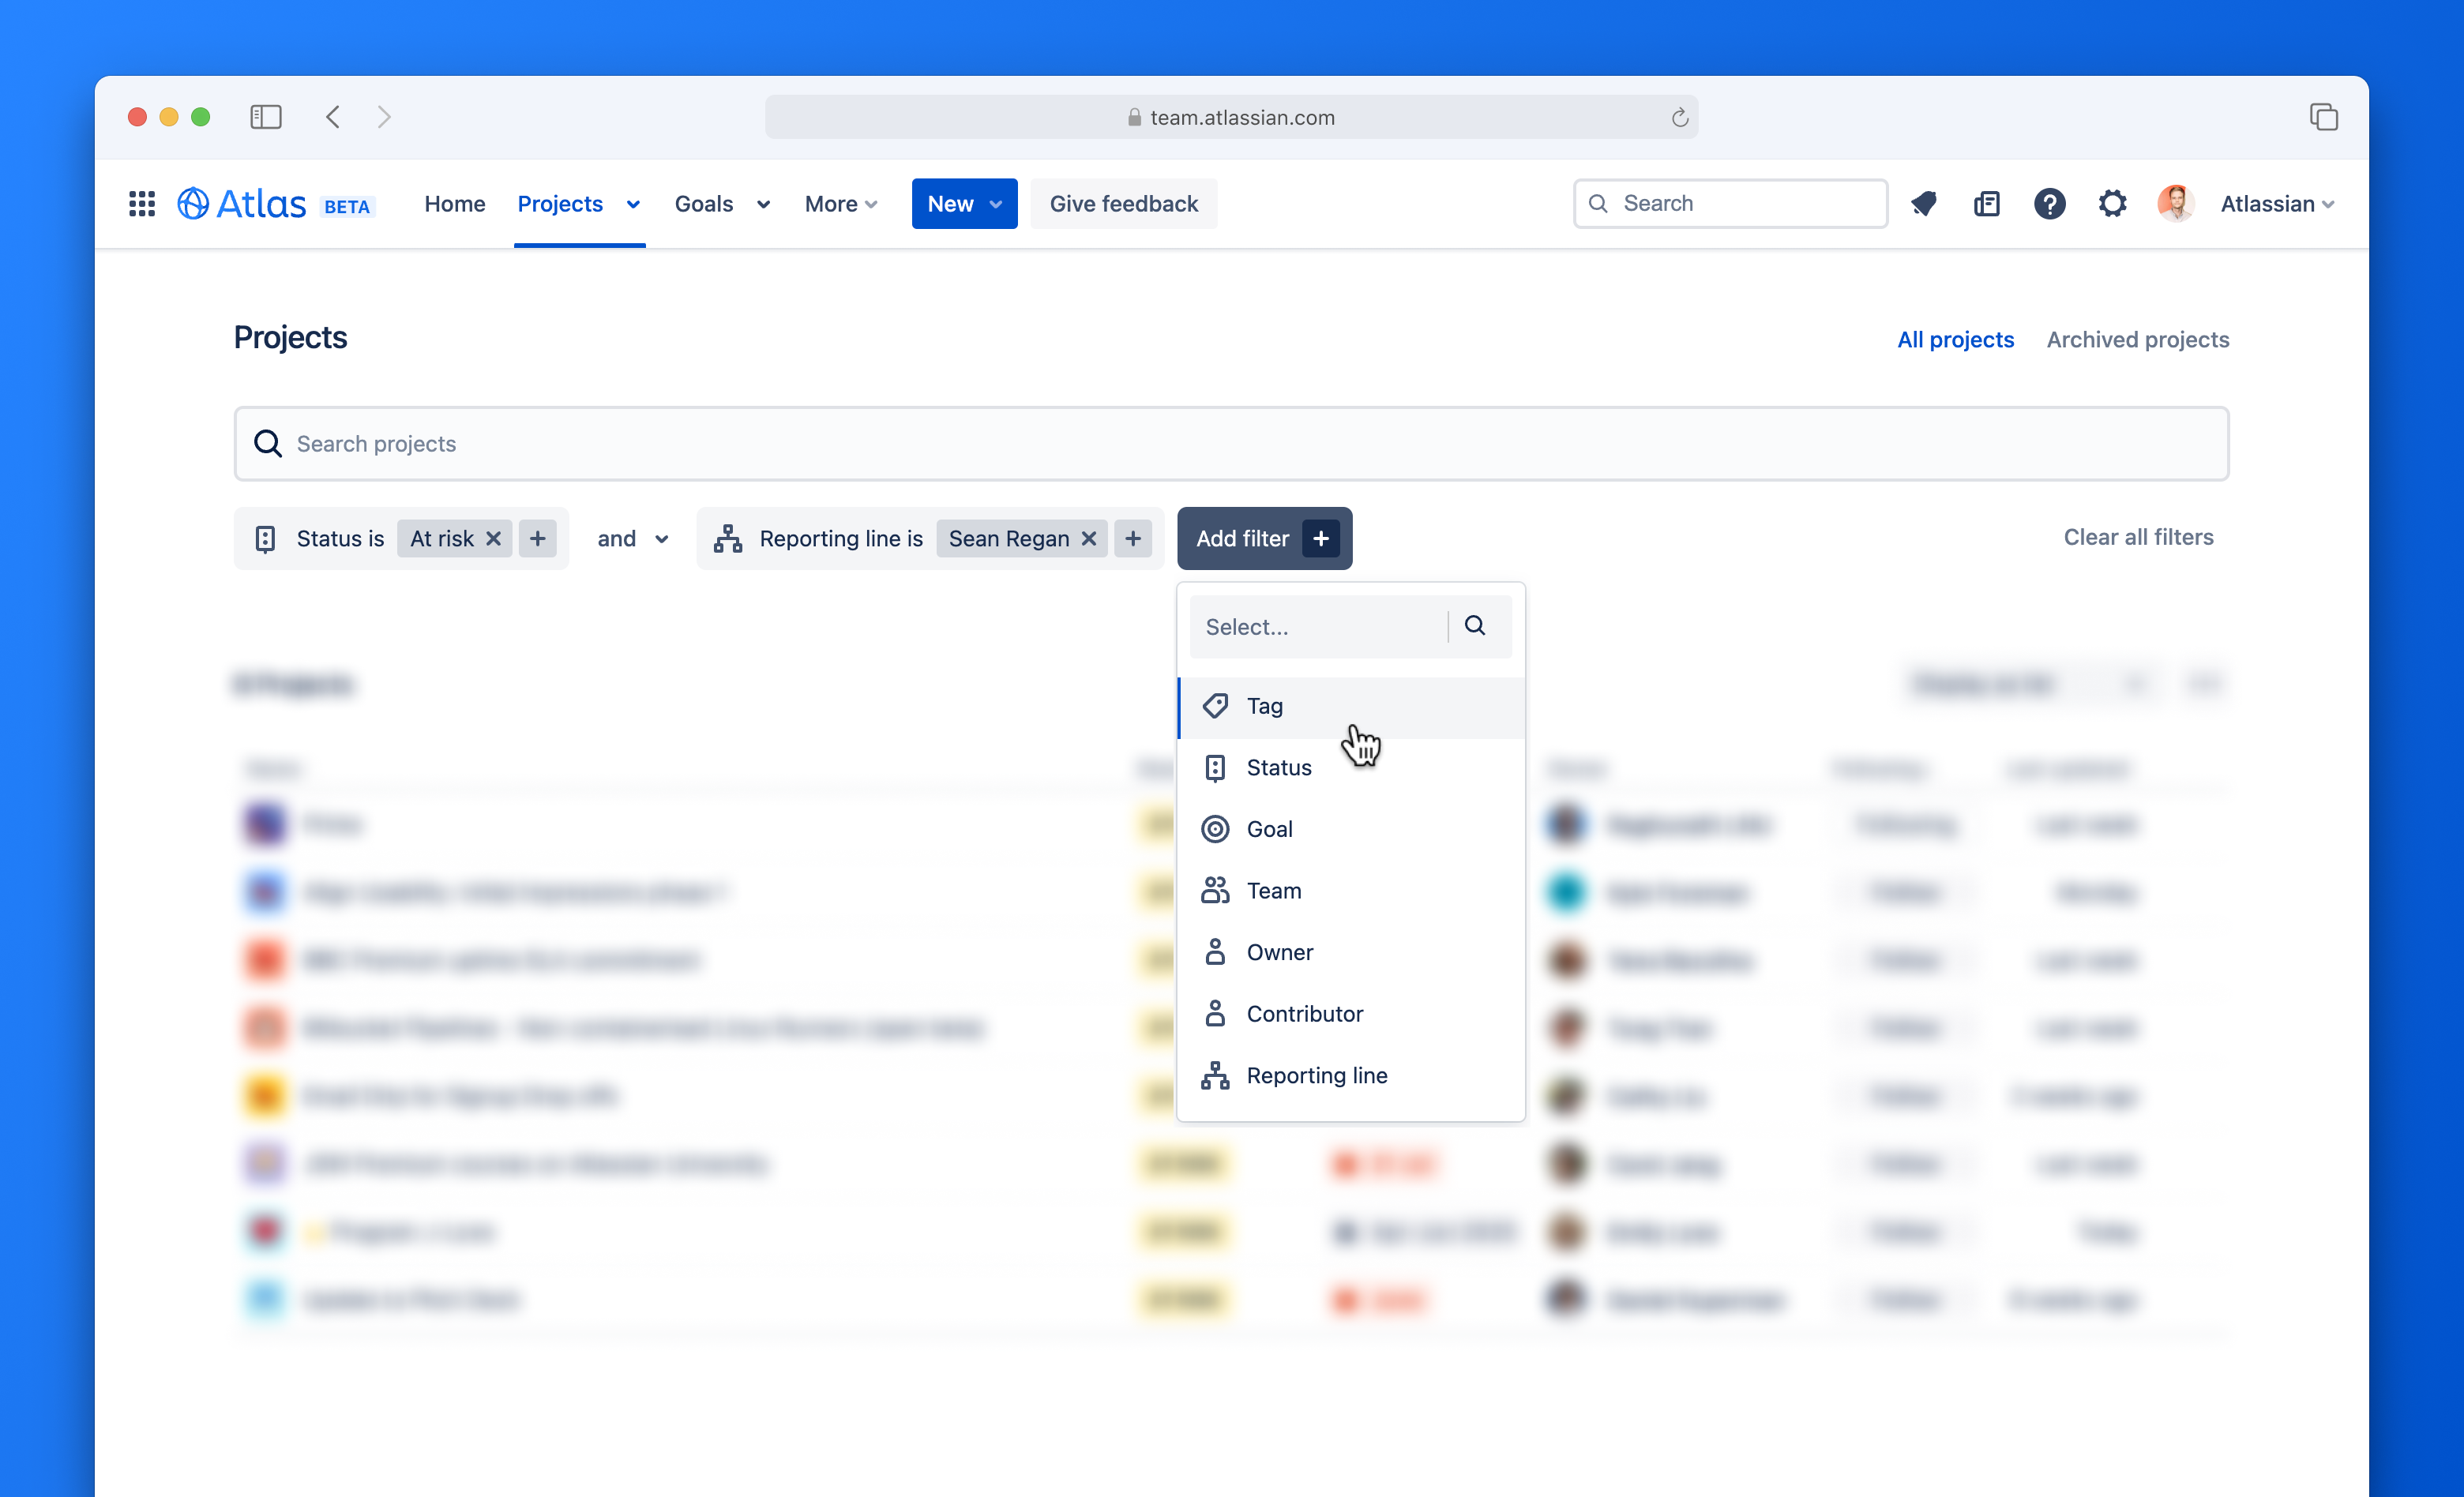Change the 'and' filter operator
Screen dimensions: 2464x1497
[633, 539]
